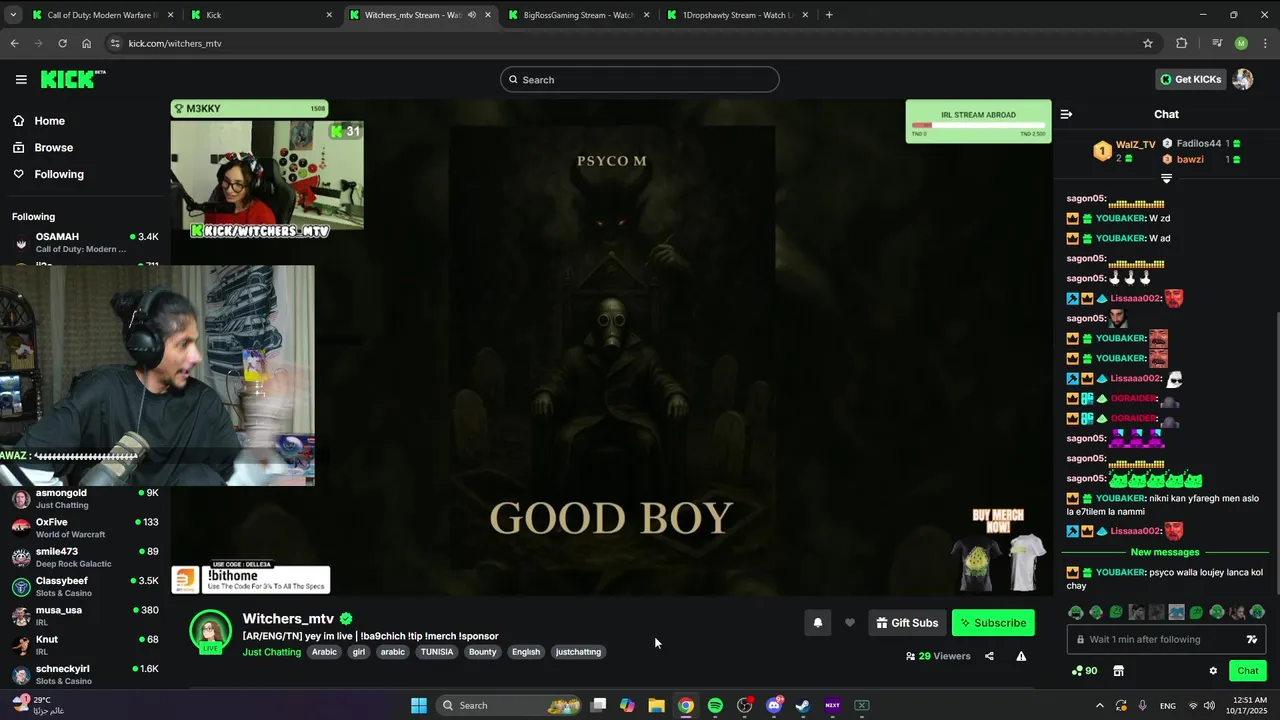This screenshot has height=720, width=1280.
Task: Open smile473 channel in sidebar
Action: tap(85, 557)
